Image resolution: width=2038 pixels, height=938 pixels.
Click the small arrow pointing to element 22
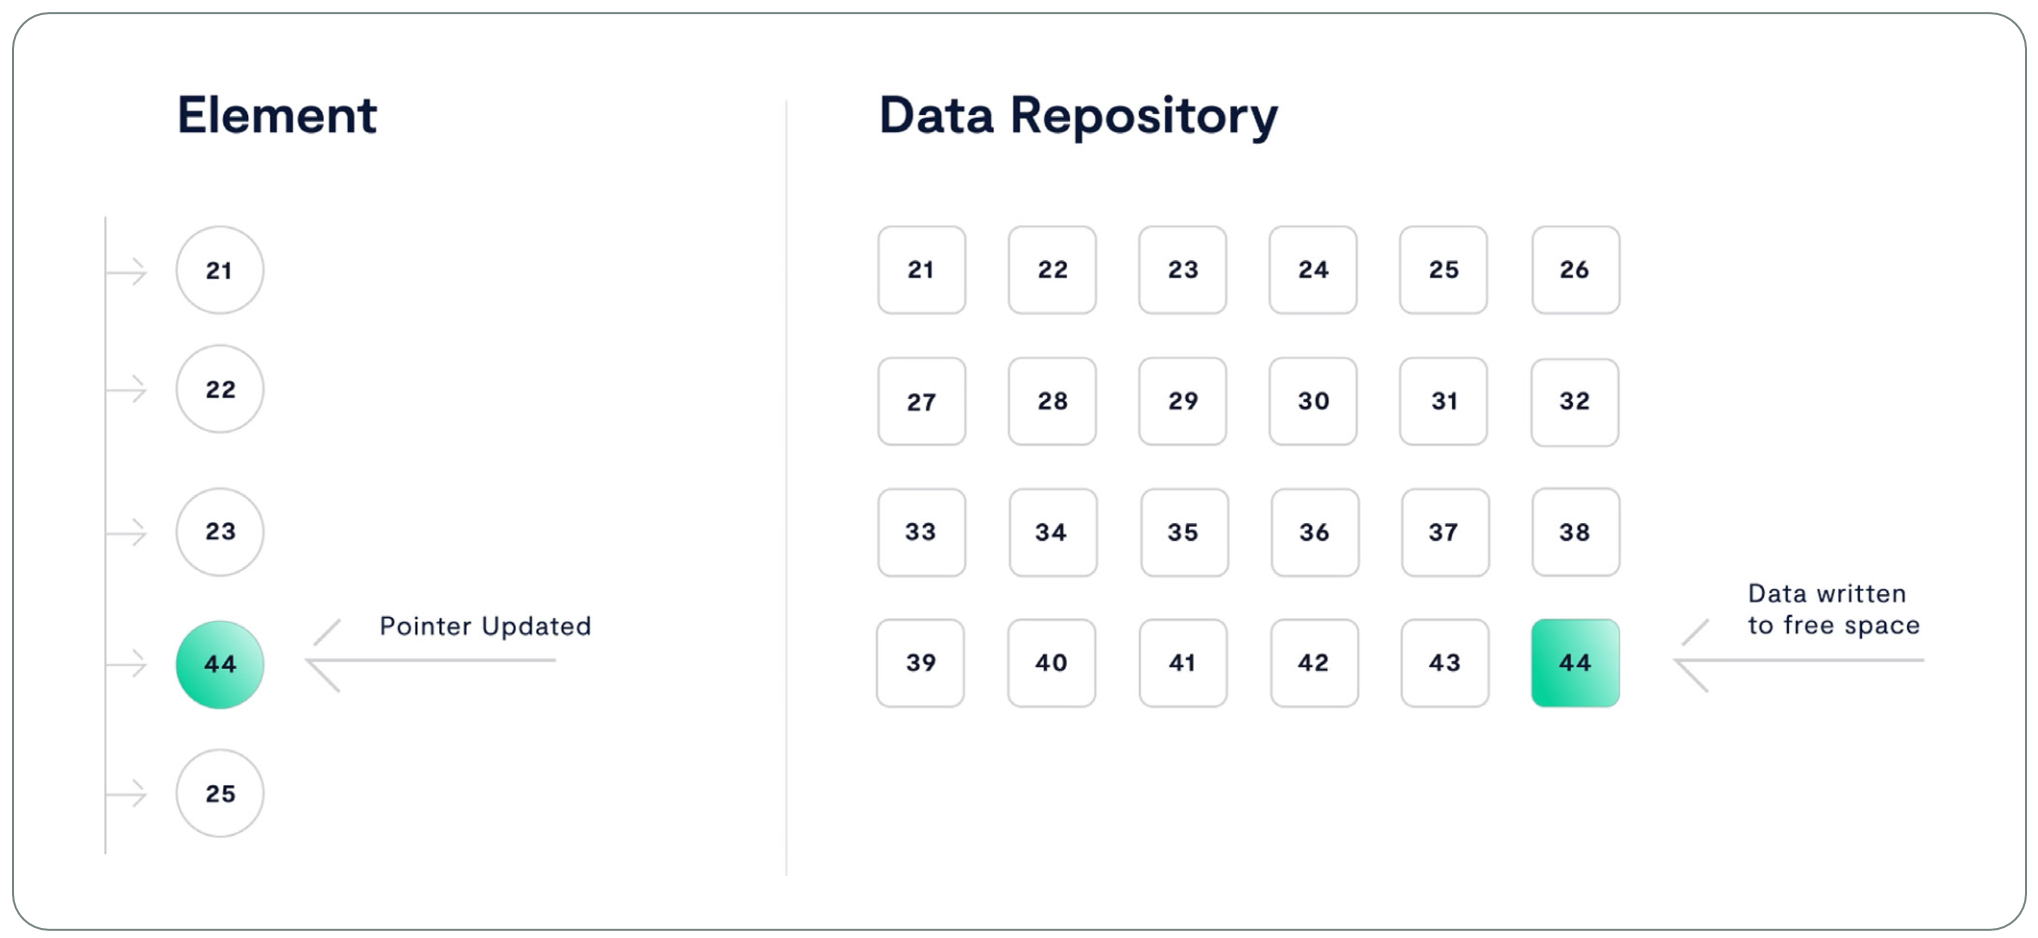pos(128,389)
